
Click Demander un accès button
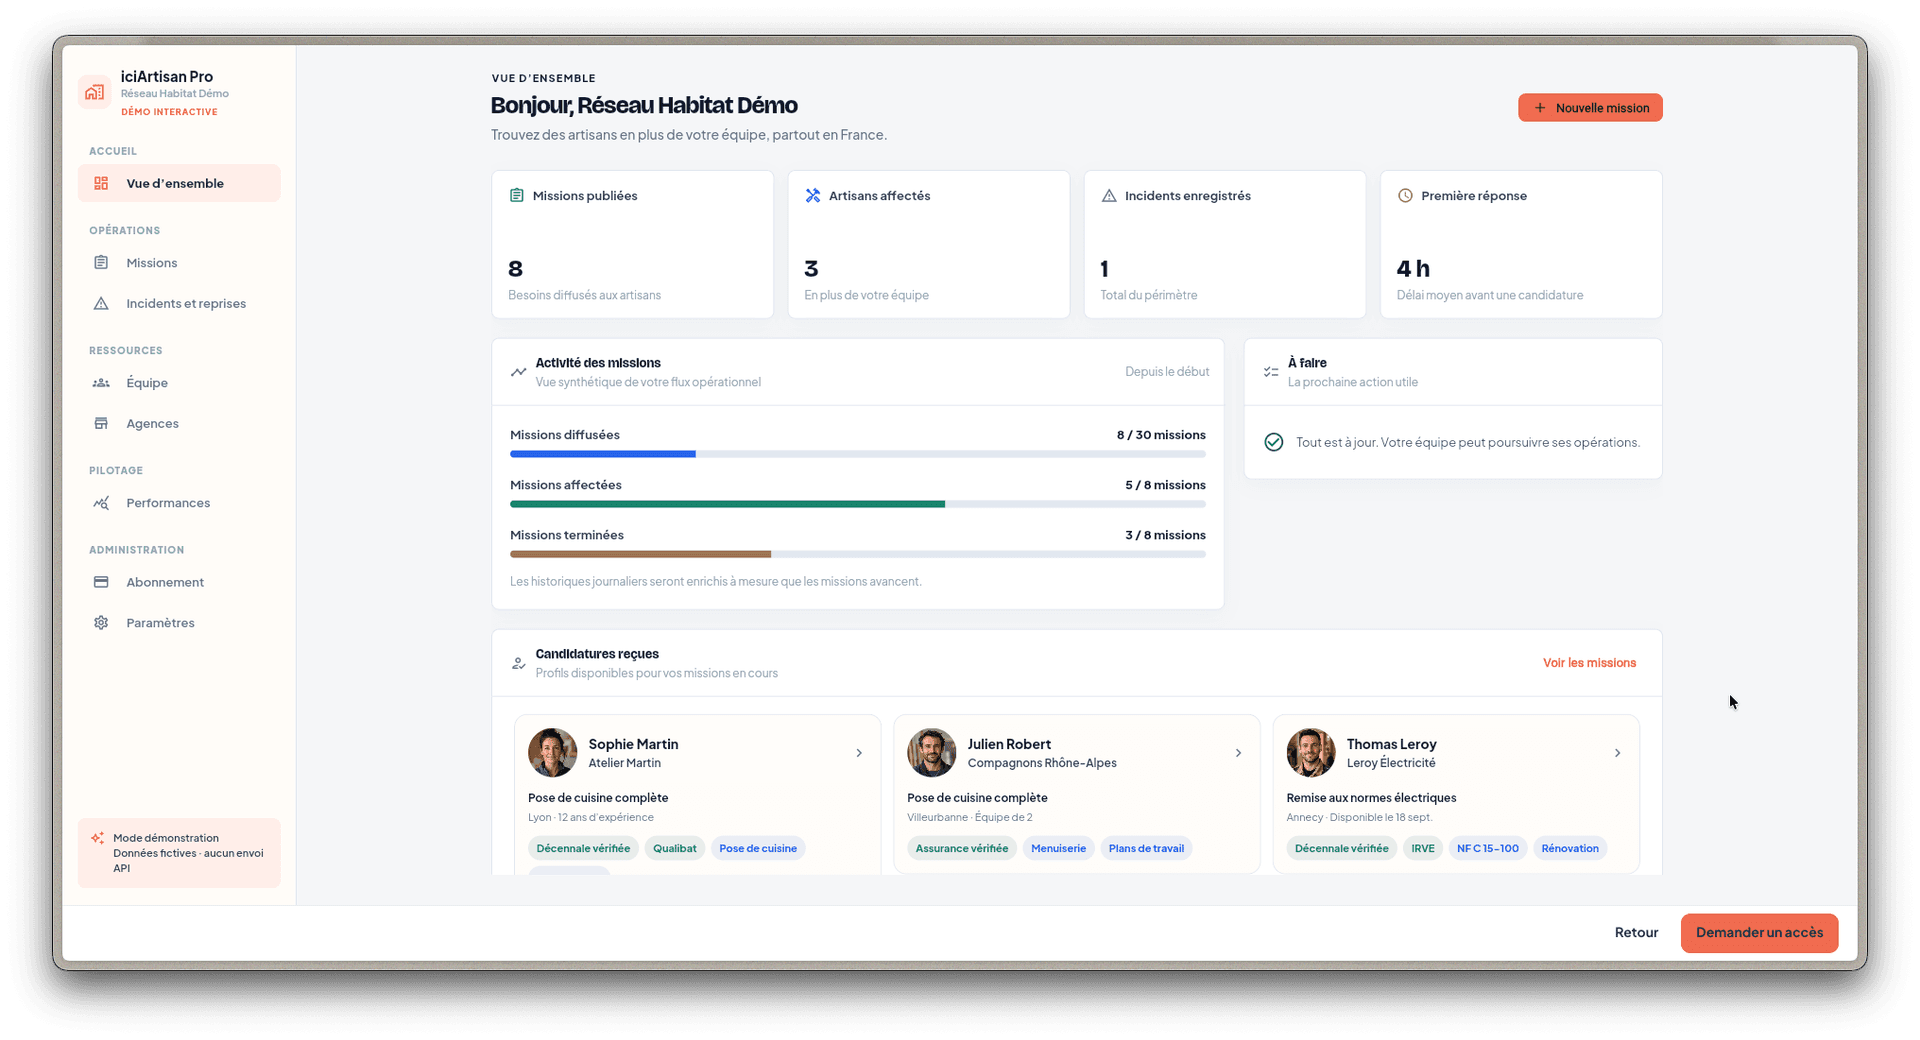pyautogui.click(x=1759, y=932)
